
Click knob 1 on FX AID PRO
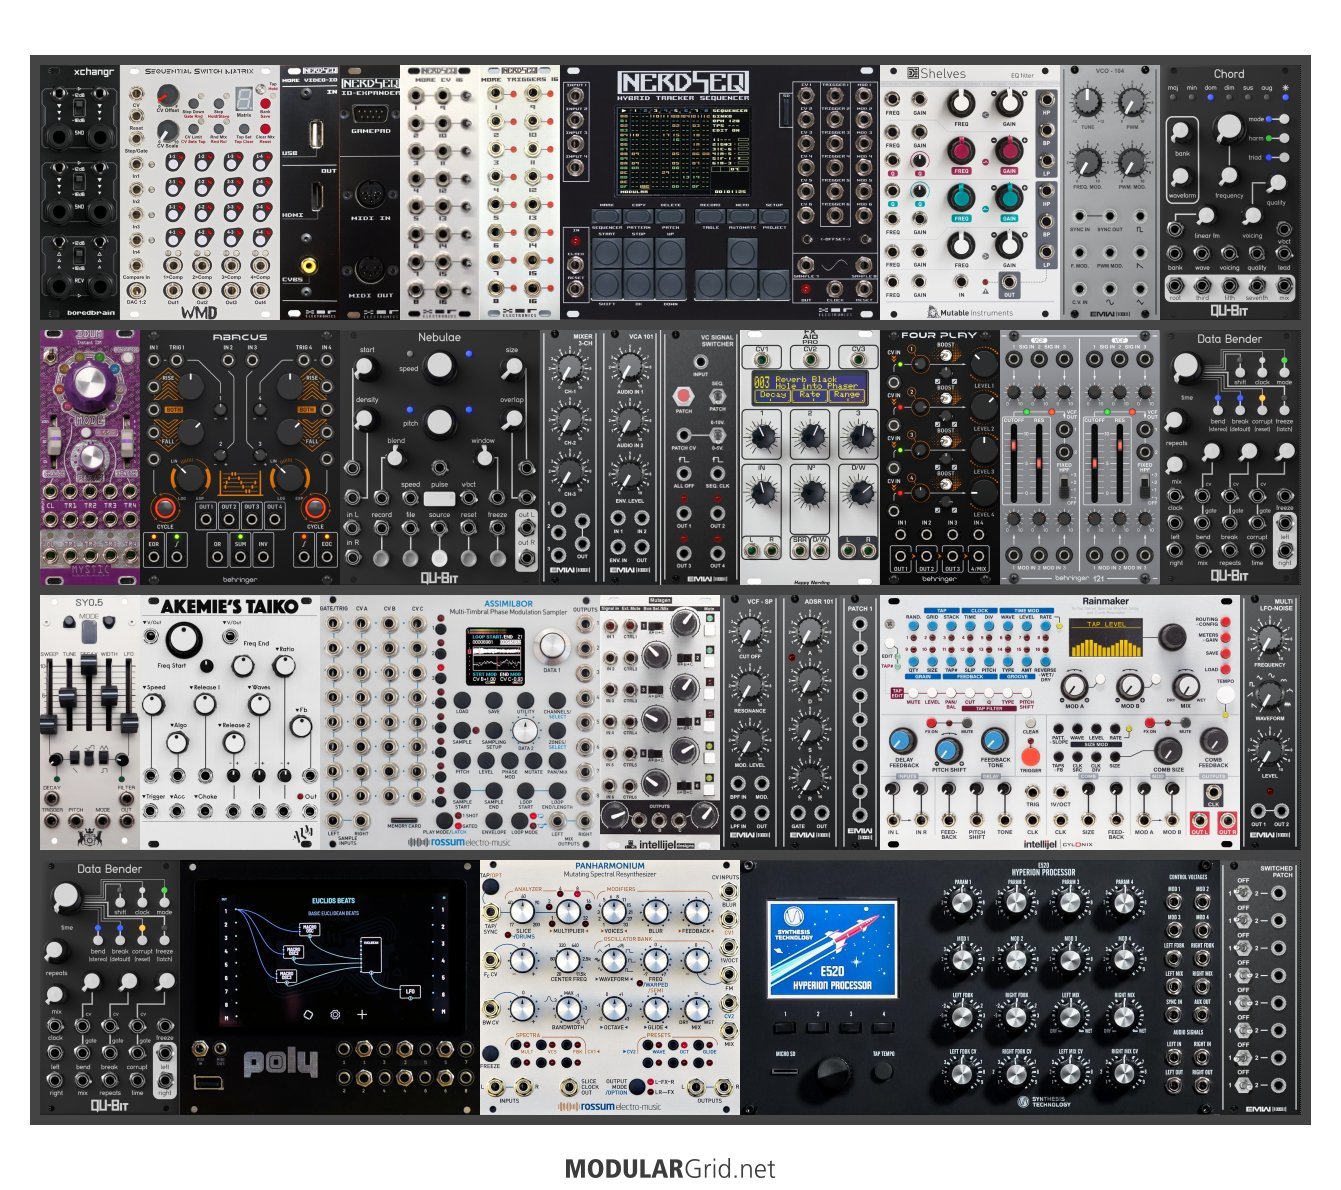762,435
